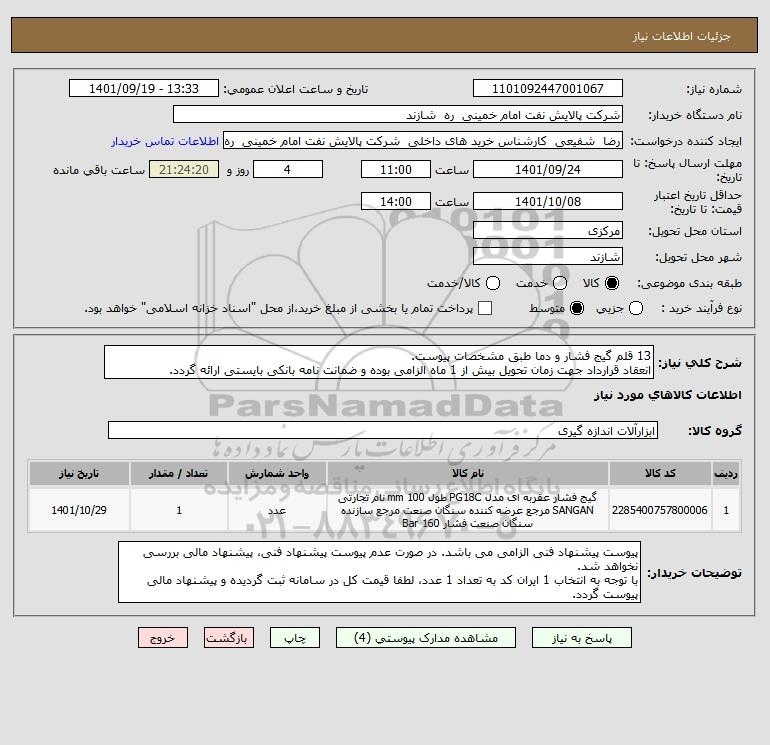
Task: Click the announcement date field 1401/09/19 - 13:33
Action: [x=144, y=88]
